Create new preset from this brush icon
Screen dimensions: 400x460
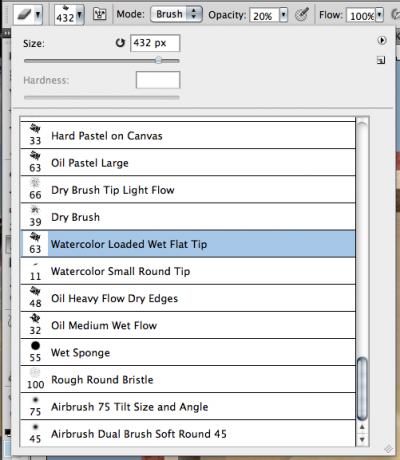click(381, 60)
